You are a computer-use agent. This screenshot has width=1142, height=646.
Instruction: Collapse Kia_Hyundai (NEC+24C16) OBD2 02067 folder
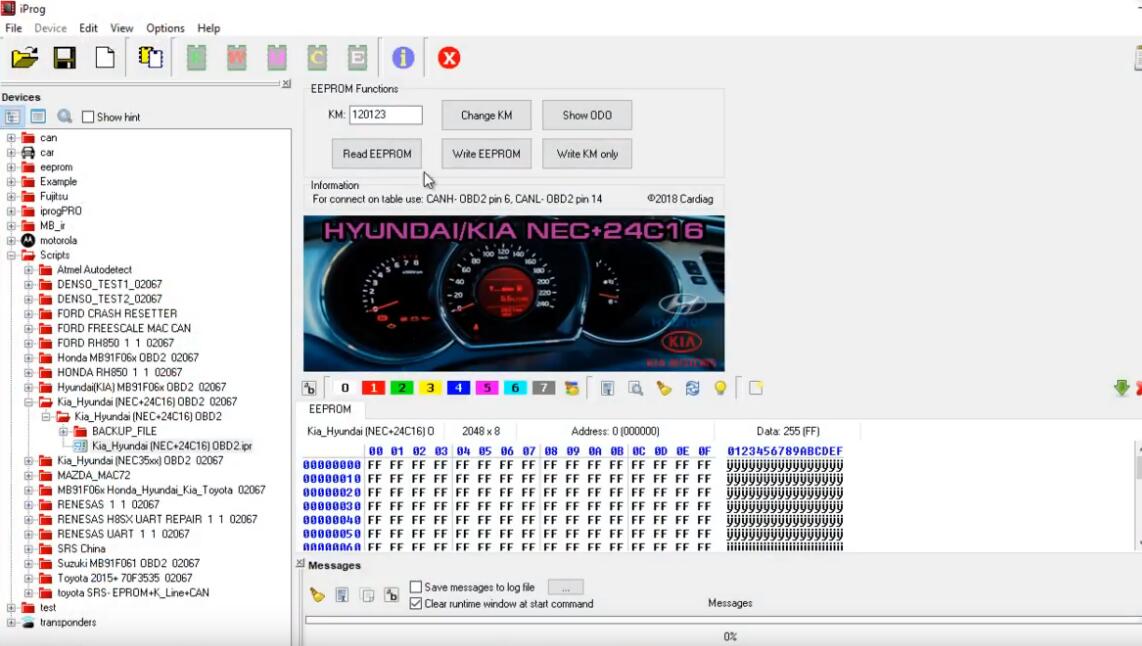pos(28,402)
